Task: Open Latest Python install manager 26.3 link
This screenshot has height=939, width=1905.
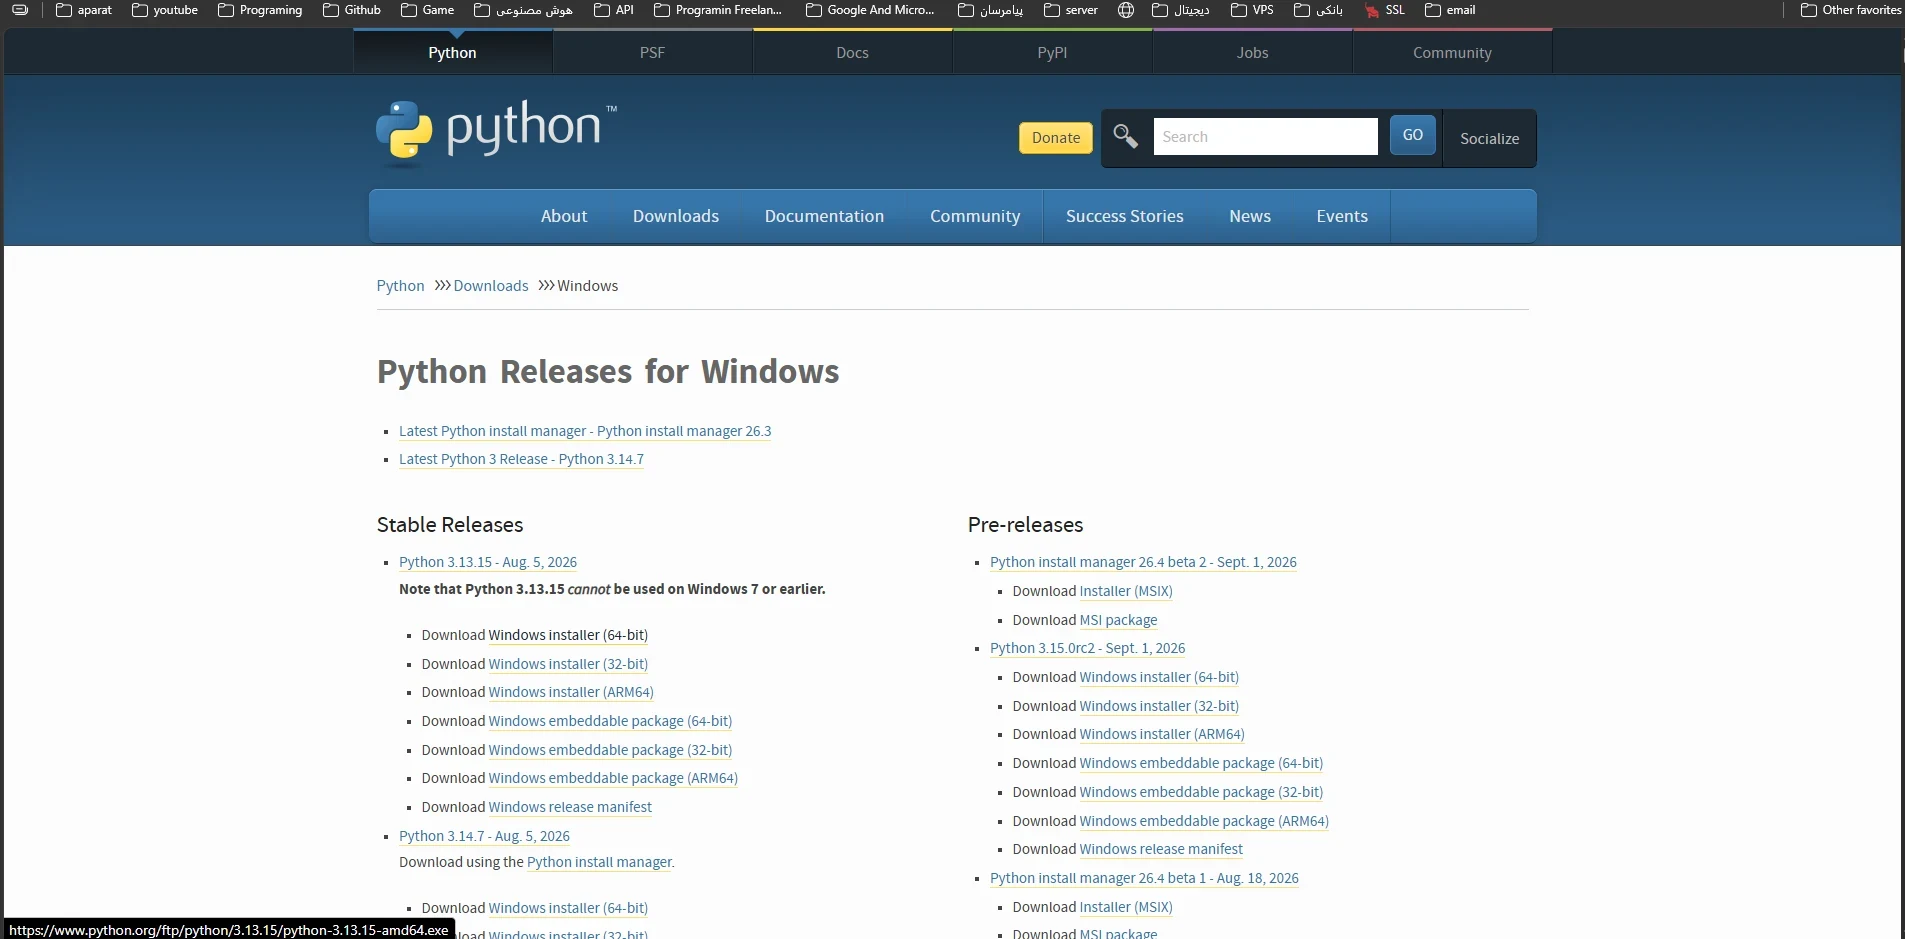Action: tap(585, 431)
